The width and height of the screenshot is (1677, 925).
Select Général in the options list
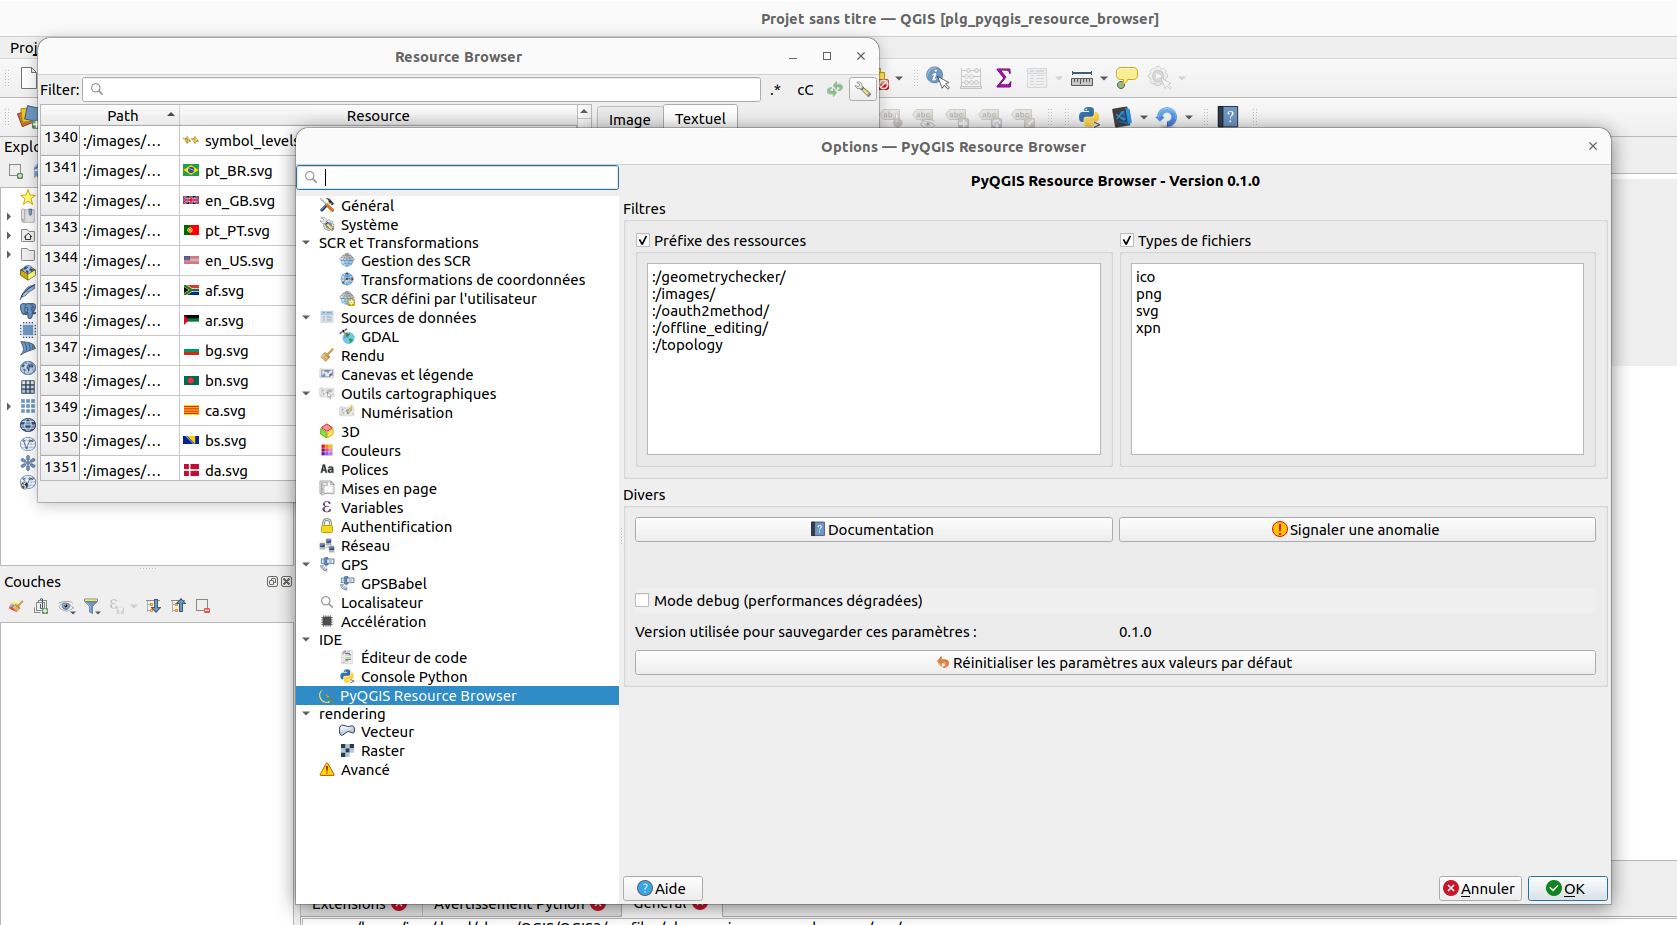pos(367,206)
